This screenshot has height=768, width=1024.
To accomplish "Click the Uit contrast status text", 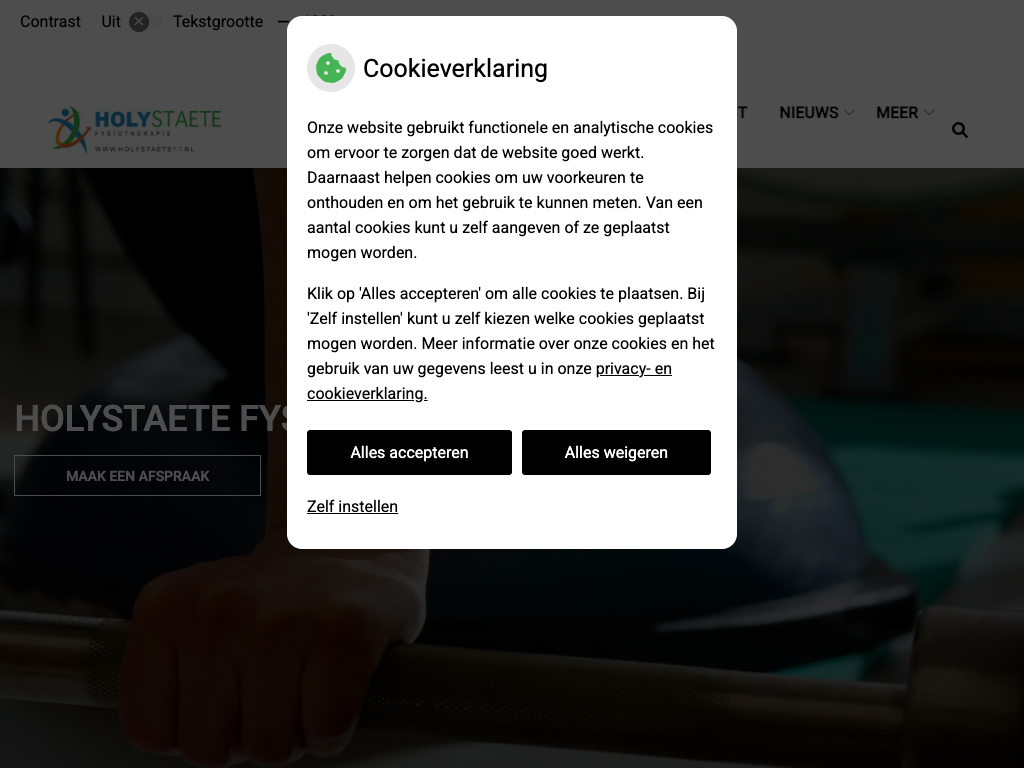I will [x=110, y=22].
